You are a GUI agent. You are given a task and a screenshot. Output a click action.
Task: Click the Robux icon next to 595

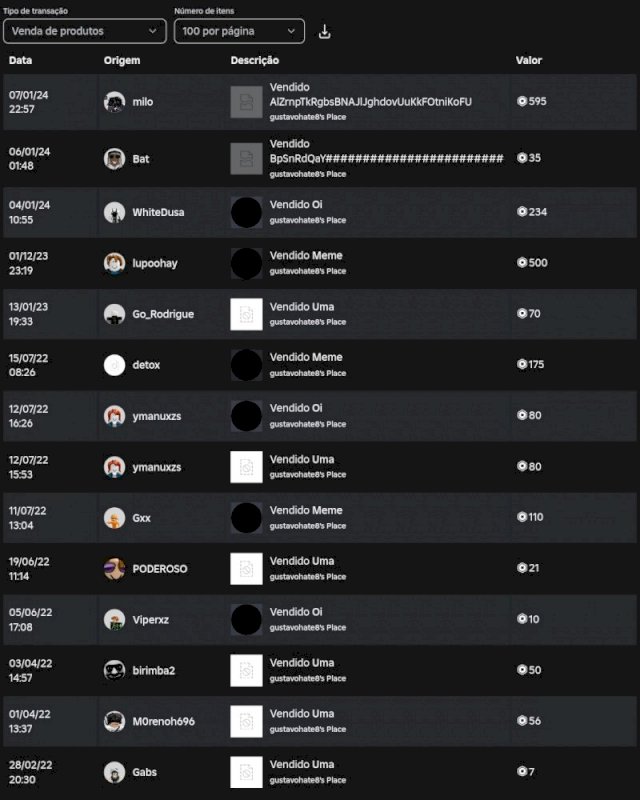(x=521, y=102)
